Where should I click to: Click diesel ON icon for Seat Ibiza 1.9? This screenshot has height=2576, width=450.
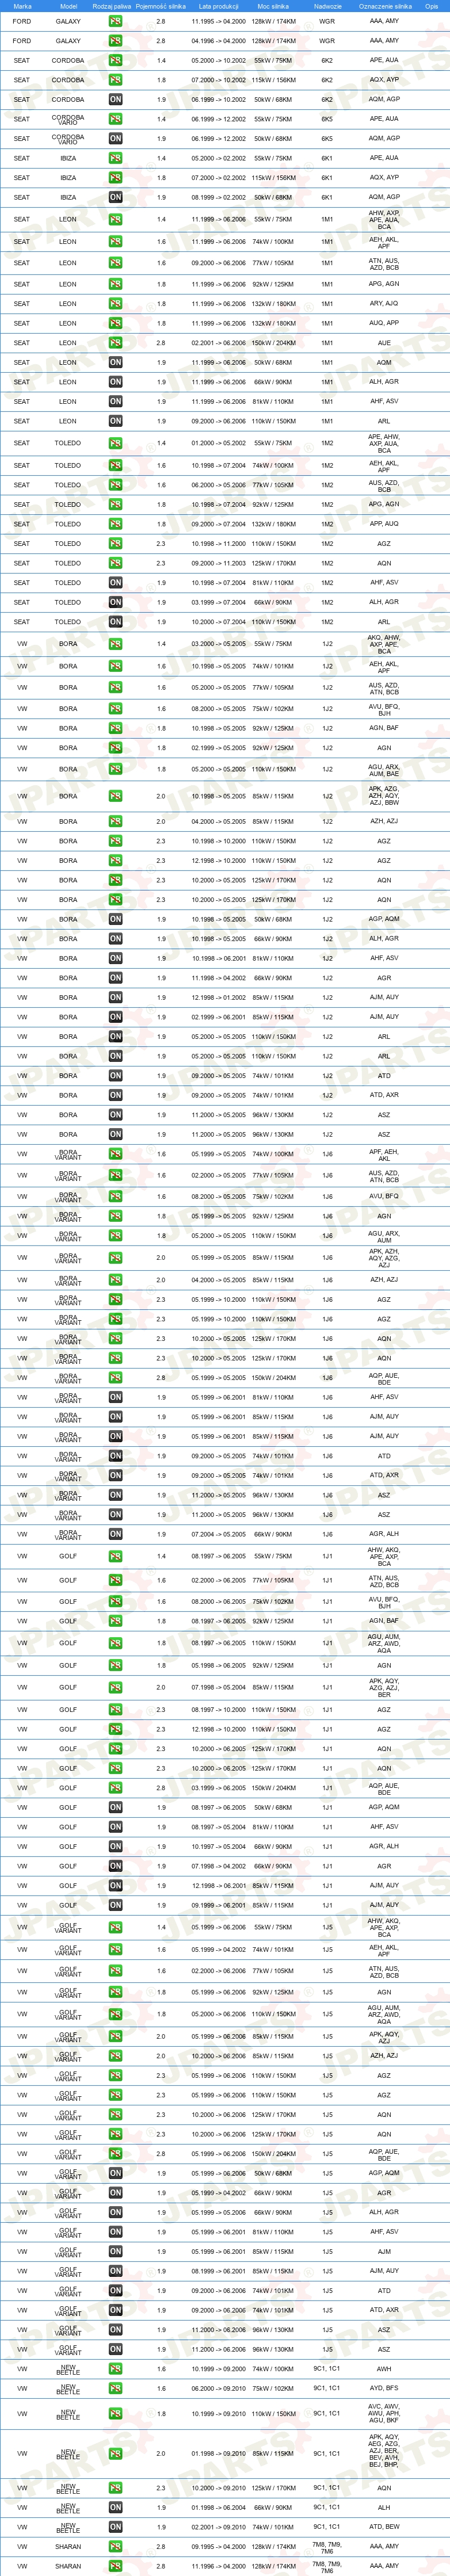point(116,197)
